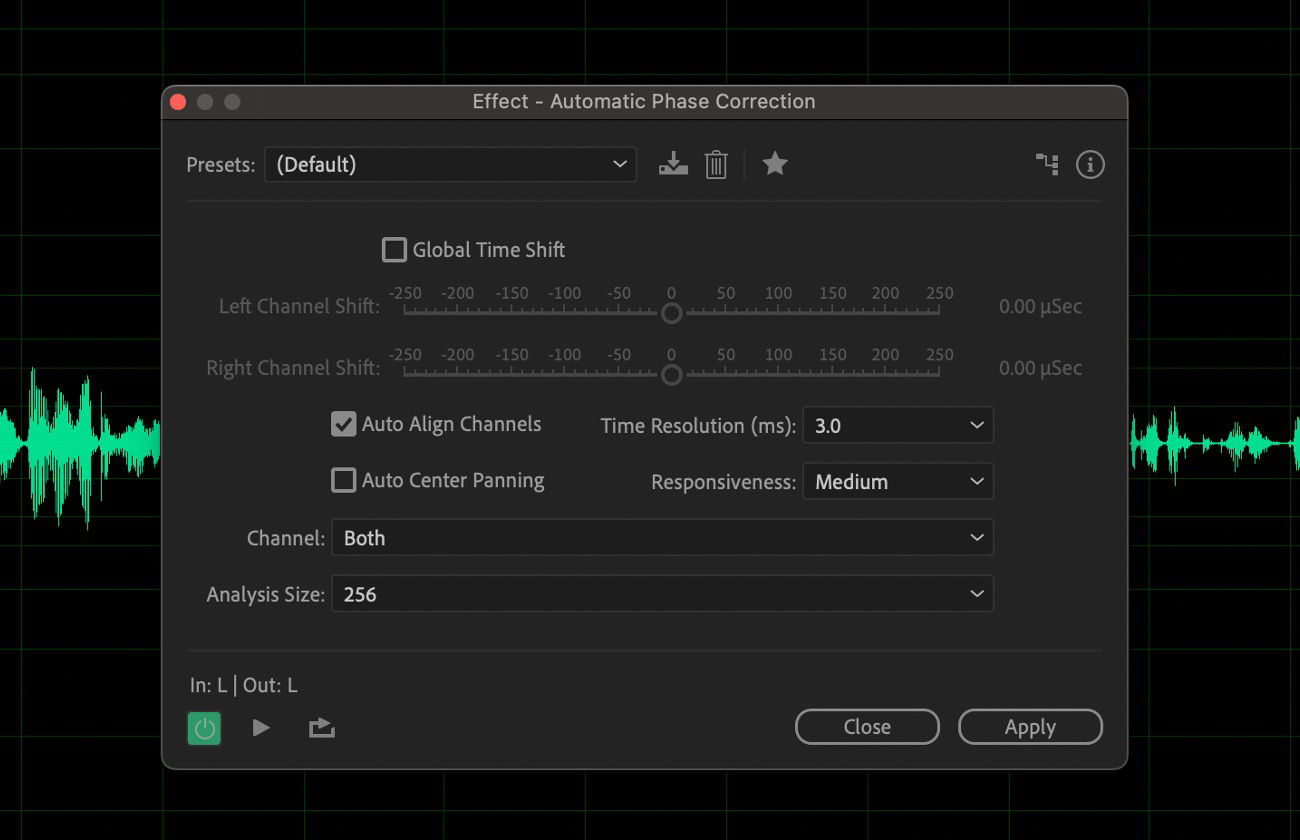Uncheck Auto Align Channels
This screenshot has width=1300, height=840.
coord(343,424)
